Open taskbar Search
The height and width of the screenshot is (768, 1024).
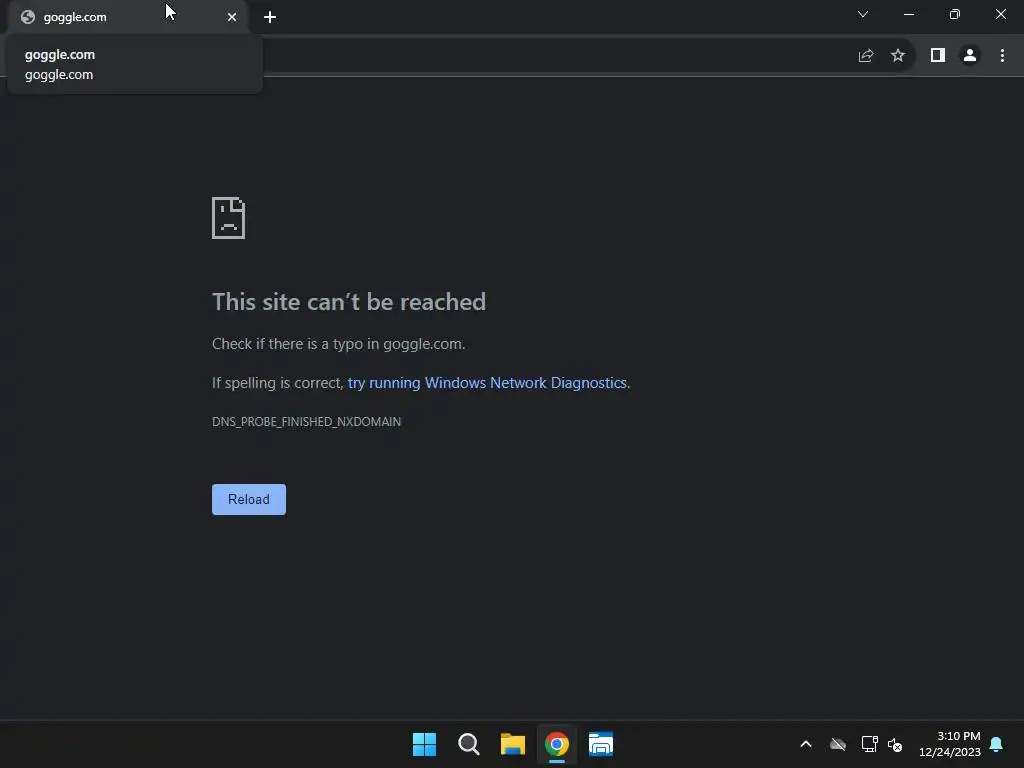point(469,744)
